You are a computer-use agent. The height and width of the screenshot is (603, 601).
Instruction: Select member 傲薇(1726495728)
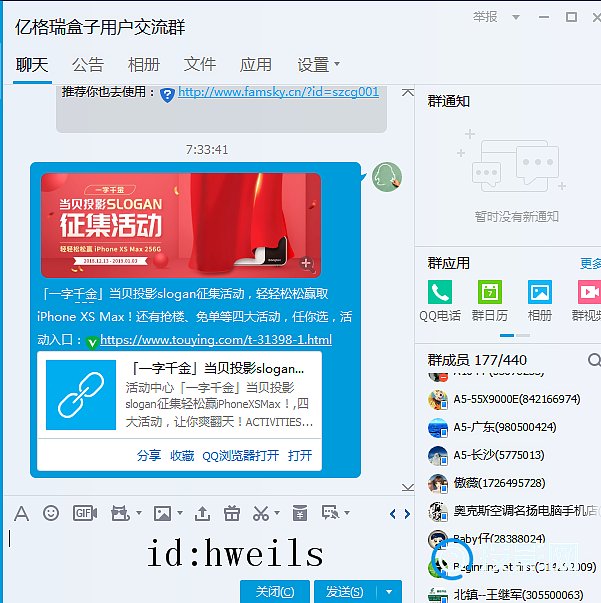pyautogui.click(x=514, y=483)
